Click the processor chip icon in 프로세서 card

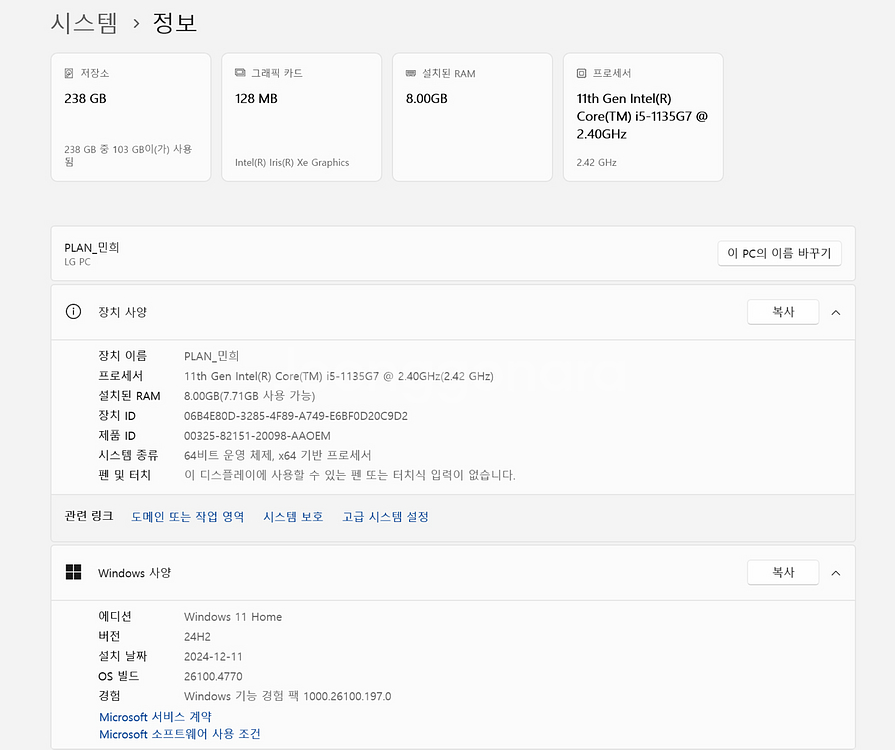click(x=581, y=73)
